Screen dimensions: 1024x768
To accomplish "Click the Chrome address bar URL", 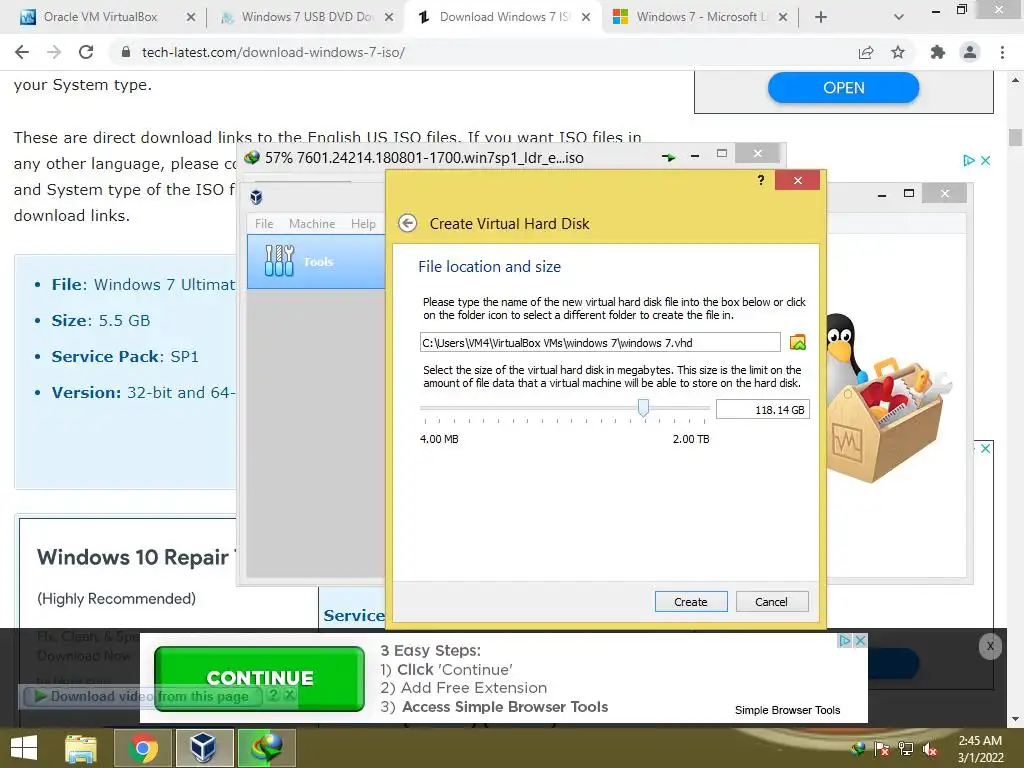I will pyautogui.click(x=273, y=52).
